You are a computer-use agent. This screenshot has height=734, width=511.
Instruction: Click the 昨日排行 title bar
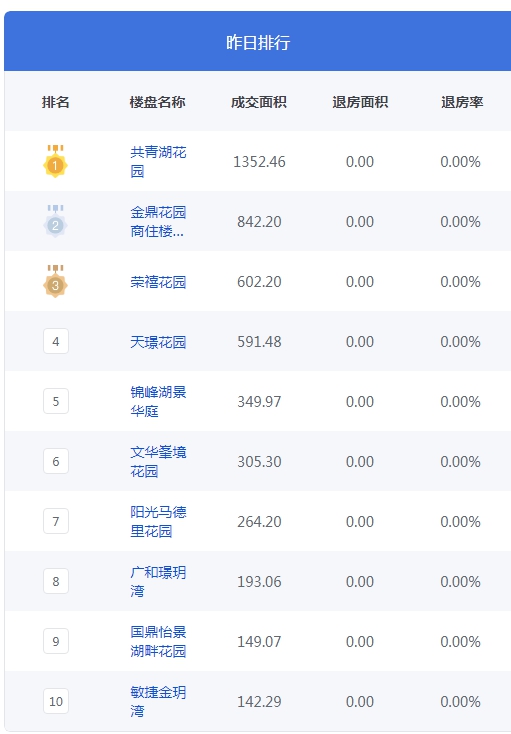[x=258, y=41]
